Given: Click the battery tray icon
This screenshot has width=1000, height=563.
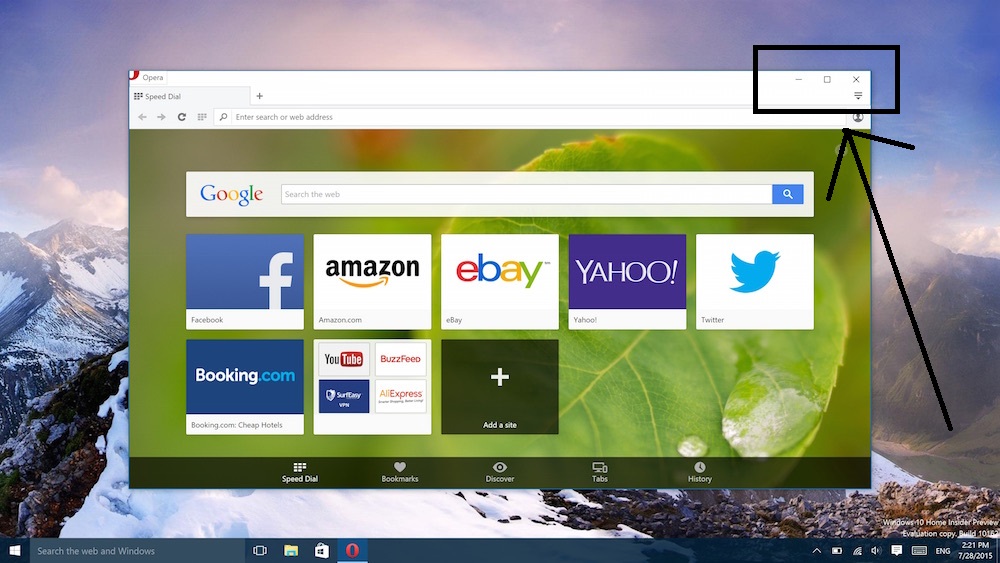Looking at the screenshot, I should (837, 551).
